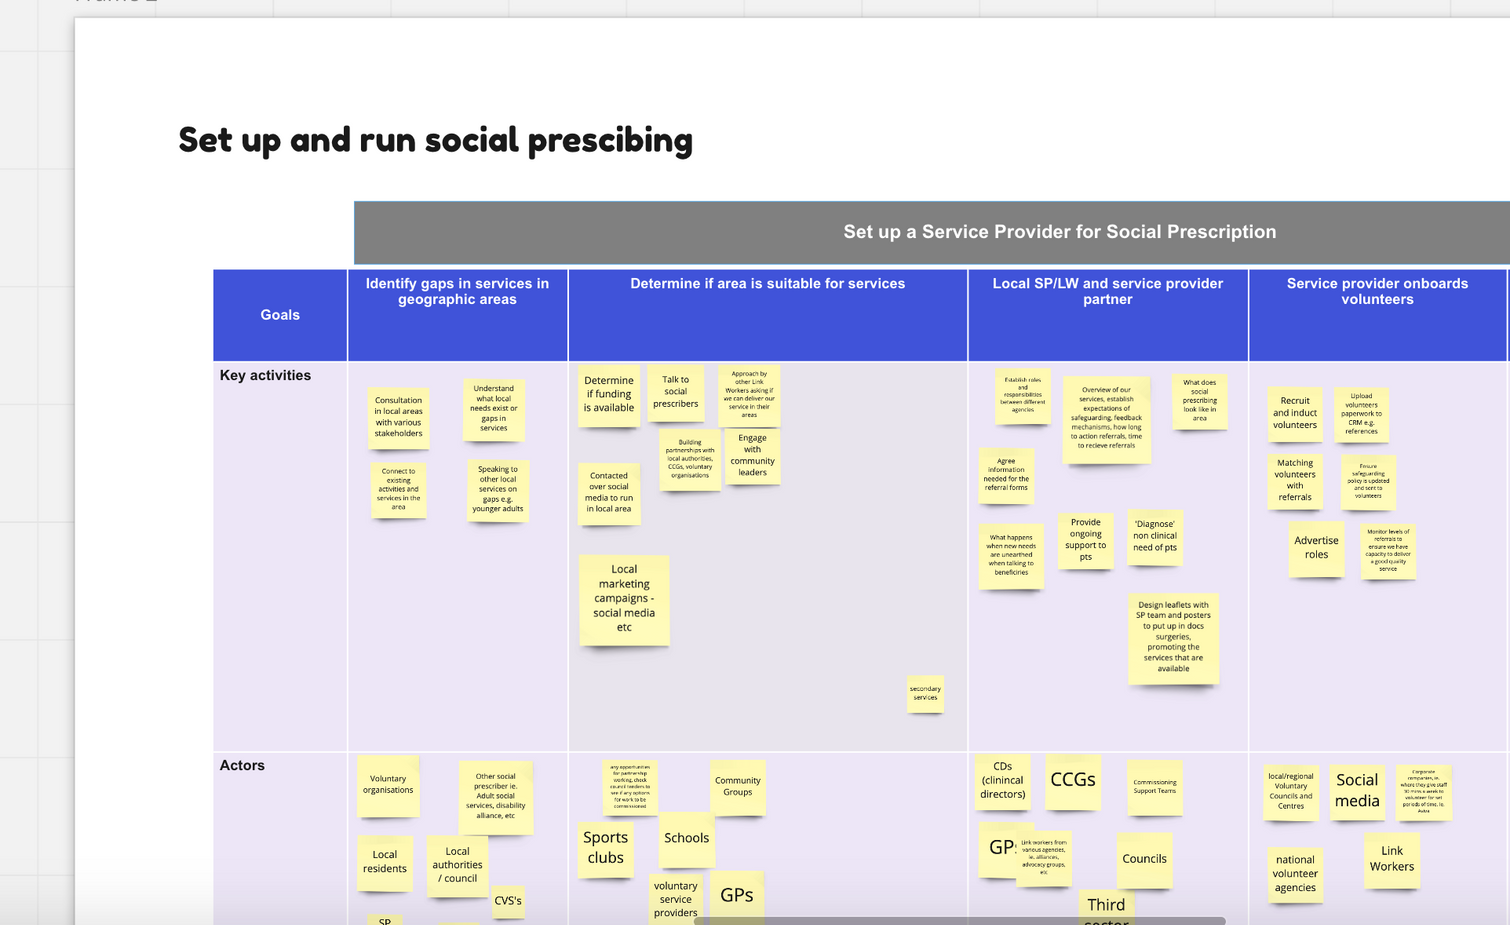Viewport: 1510px width, 925px height.
Task: Select the 'Advertise roles' sticky note
Action: [x=1316, y=548]
